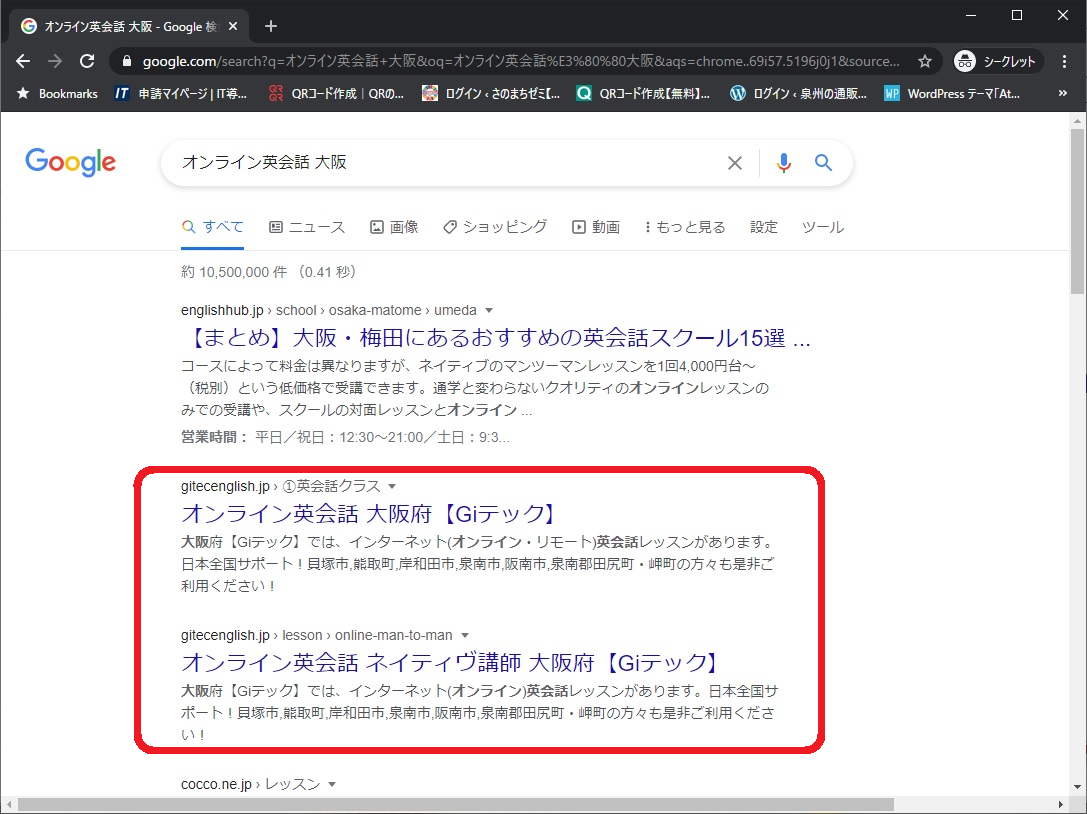This screenshot has width=1087, height=814.
Task: Open 申請マイページ IT bookmark
Action: coord(180,94)
